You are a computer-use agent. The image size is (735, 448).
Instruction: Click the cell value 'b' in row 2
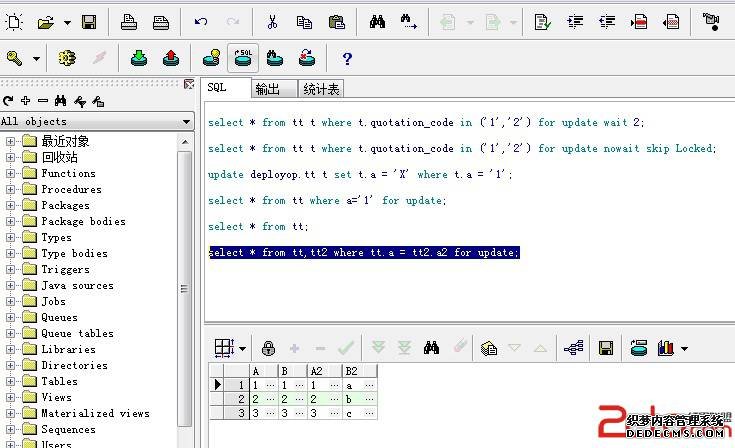coord(349,398)
